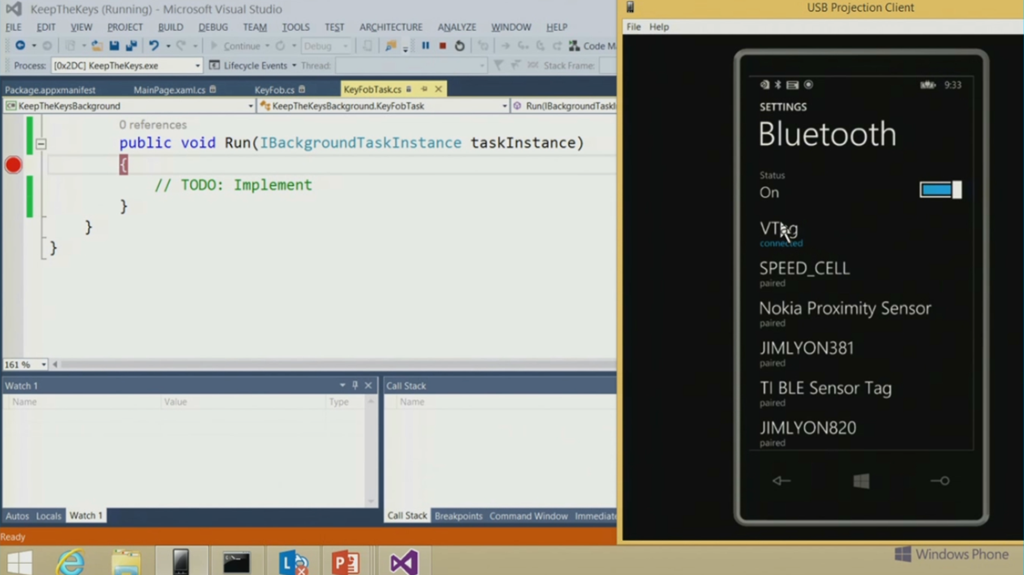The image size is (1024, 575).
Task: Open File menu in USB Projection Client
Action: tap(633, 27)
